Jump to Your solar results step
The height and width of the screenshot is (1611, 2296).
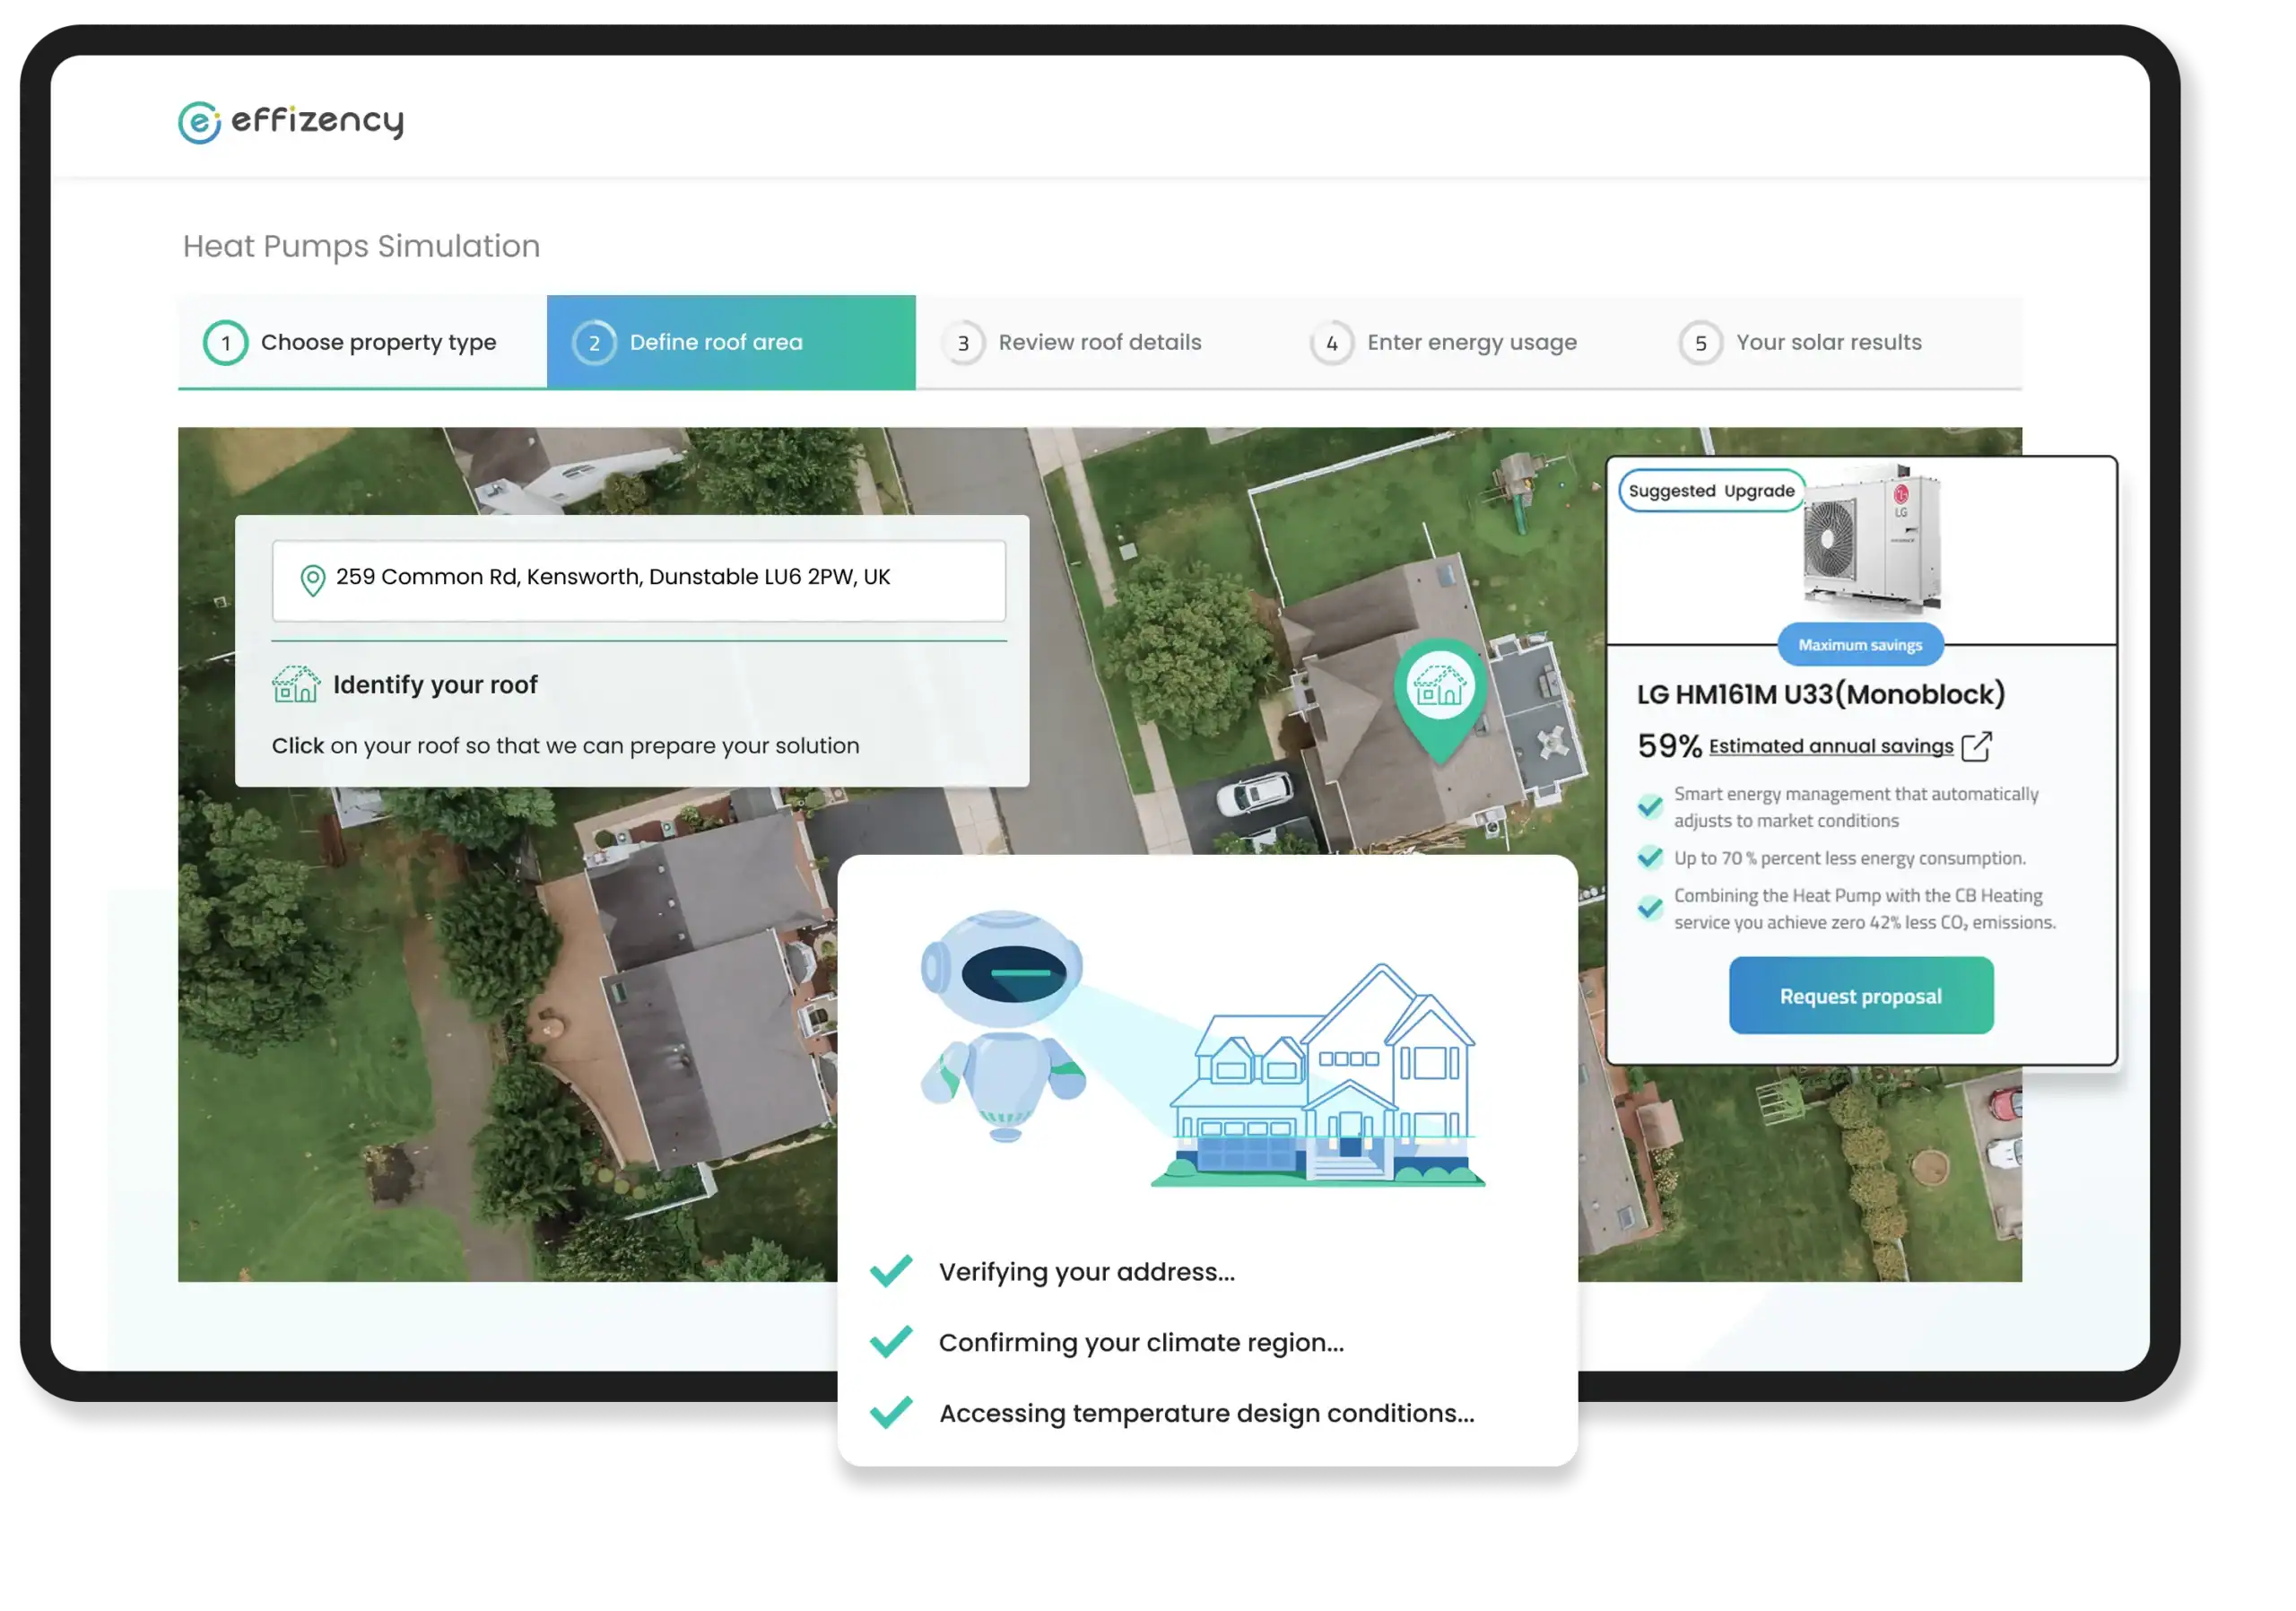(x=1838, y=342)
